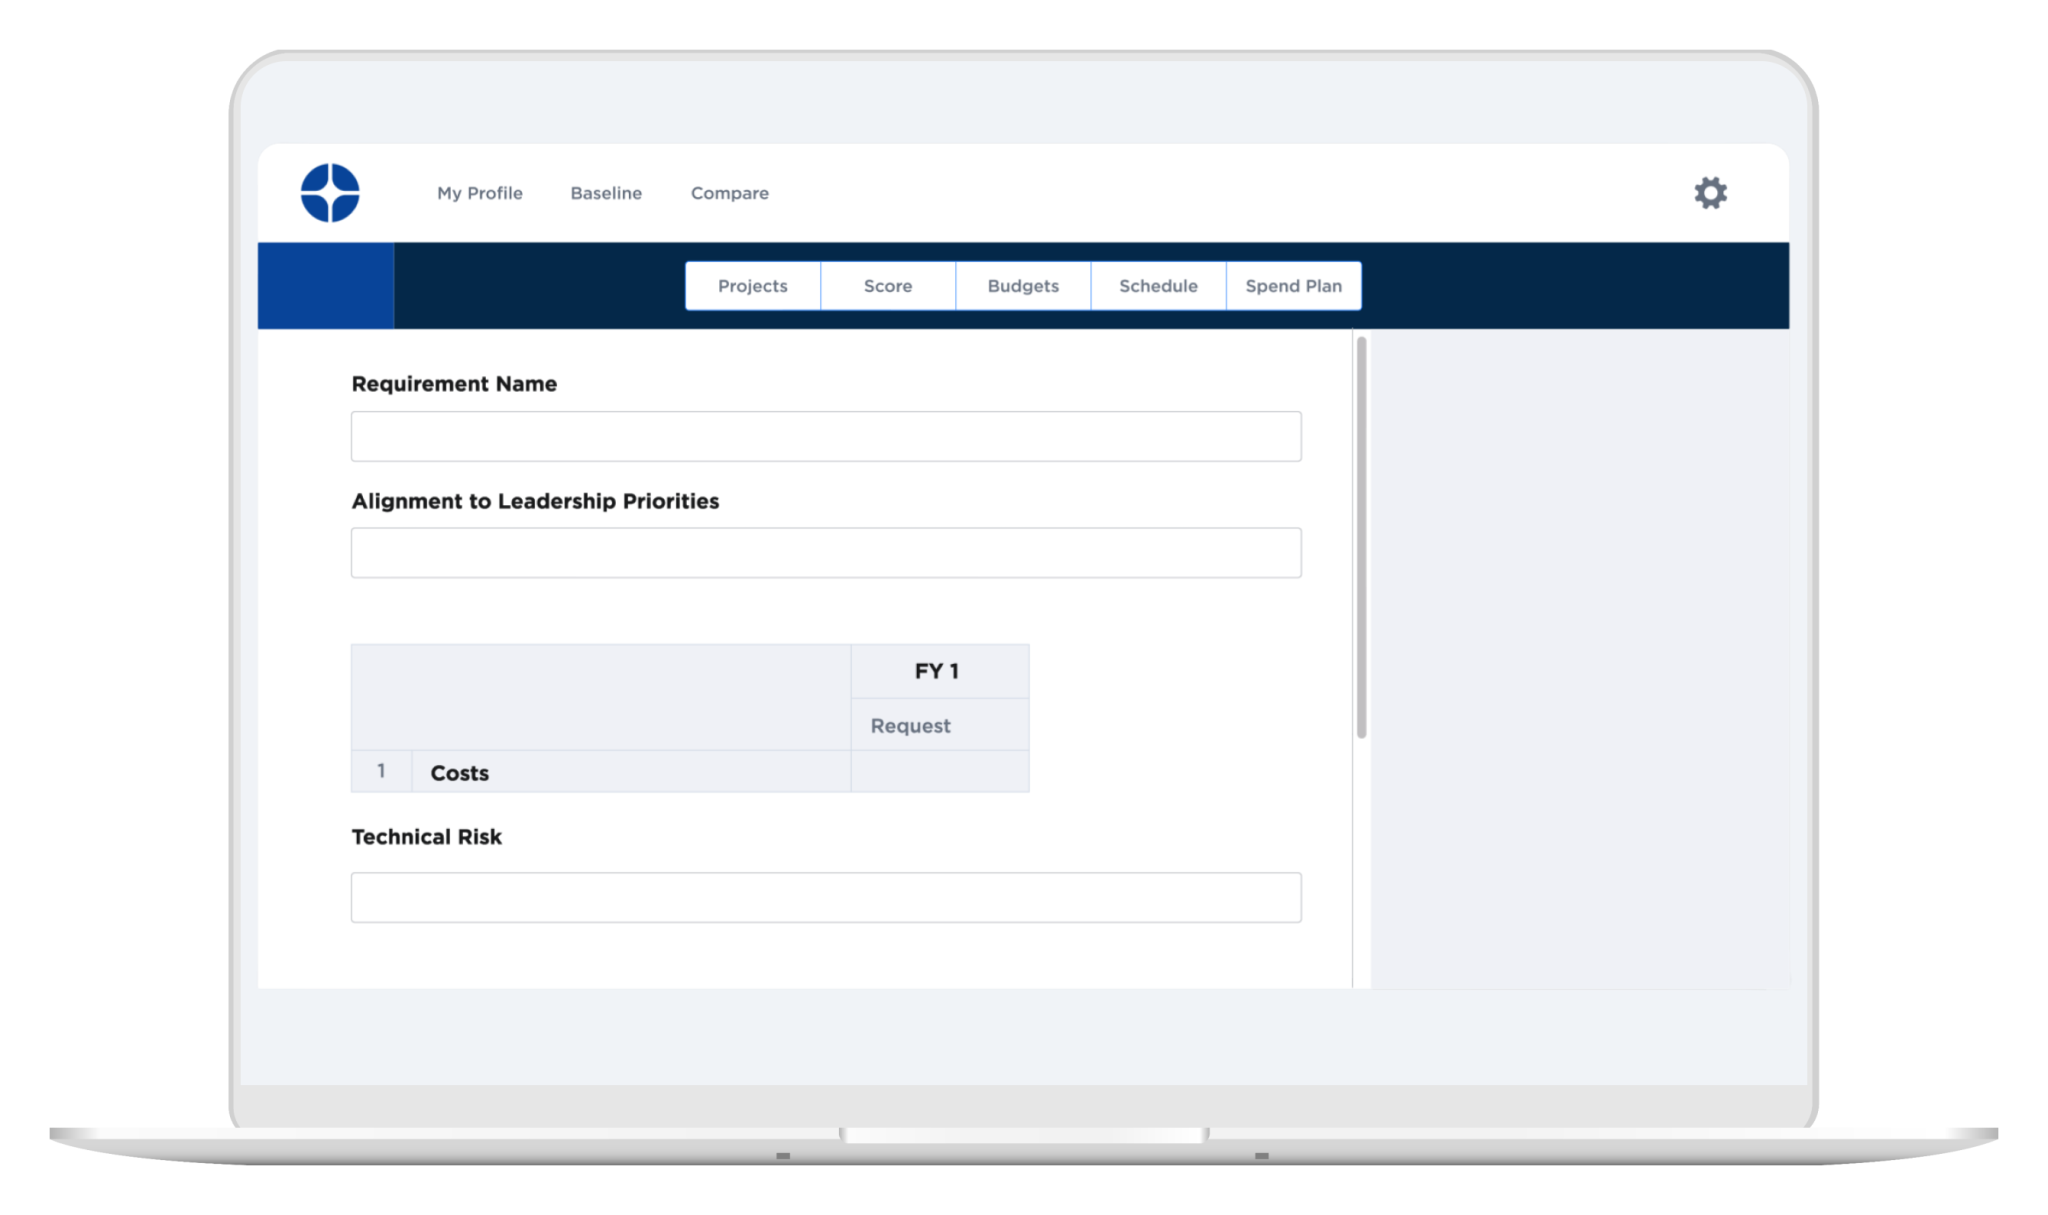Click the FY 1 column header
This screenshot has width=2048, height=1215.
point(938,671)
